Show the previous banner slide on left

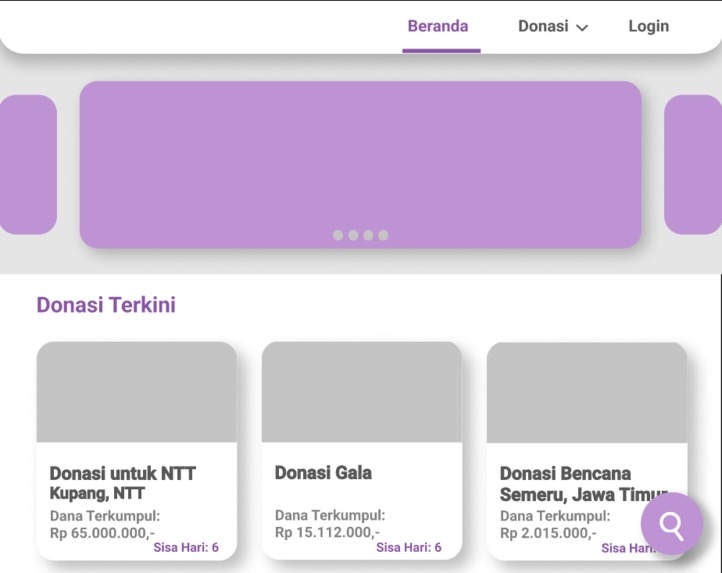click(x=28, y=164)
